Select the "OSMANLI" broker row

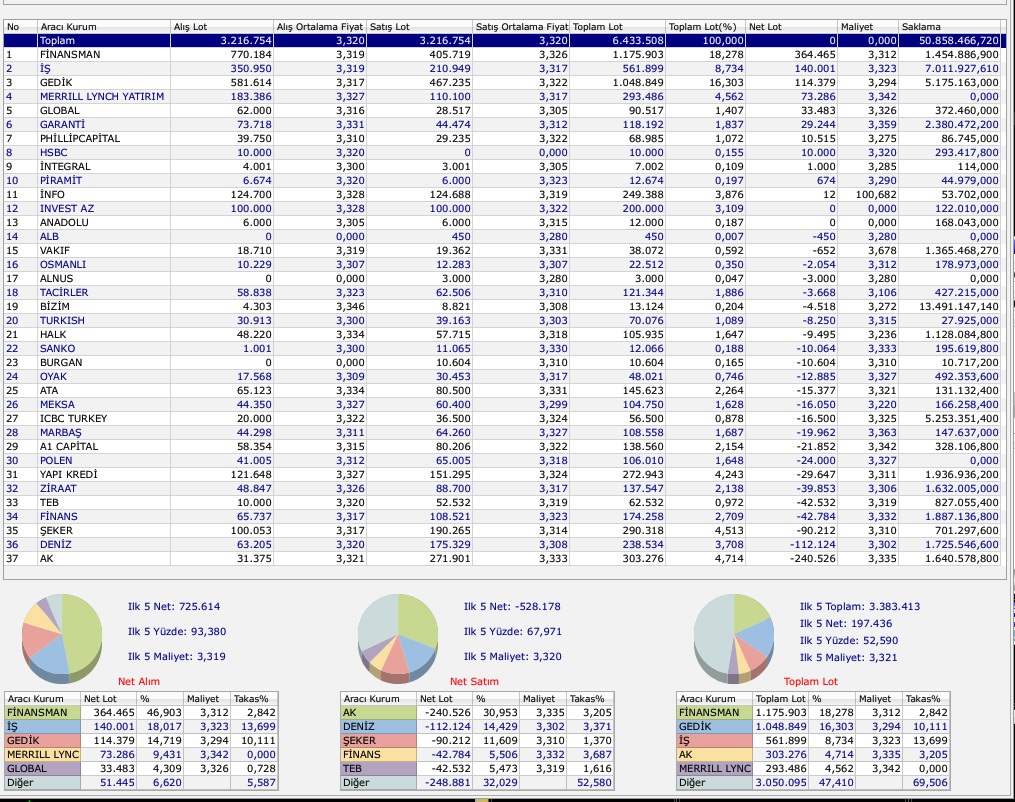coord(502,265)
